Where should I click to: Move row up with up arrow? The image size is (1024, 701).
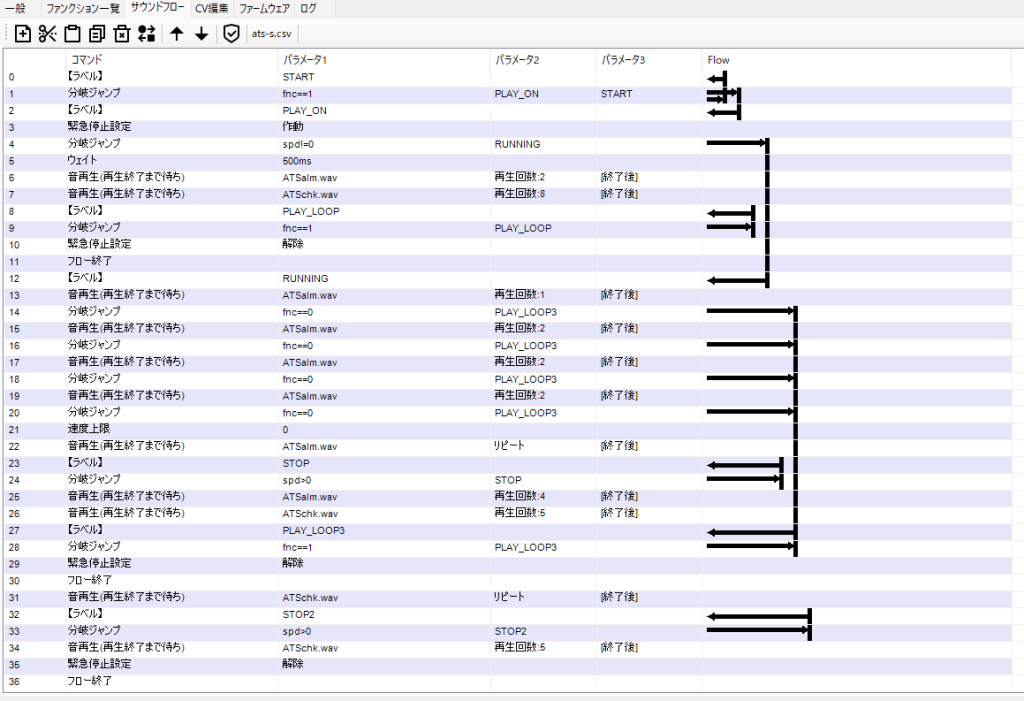177,34
